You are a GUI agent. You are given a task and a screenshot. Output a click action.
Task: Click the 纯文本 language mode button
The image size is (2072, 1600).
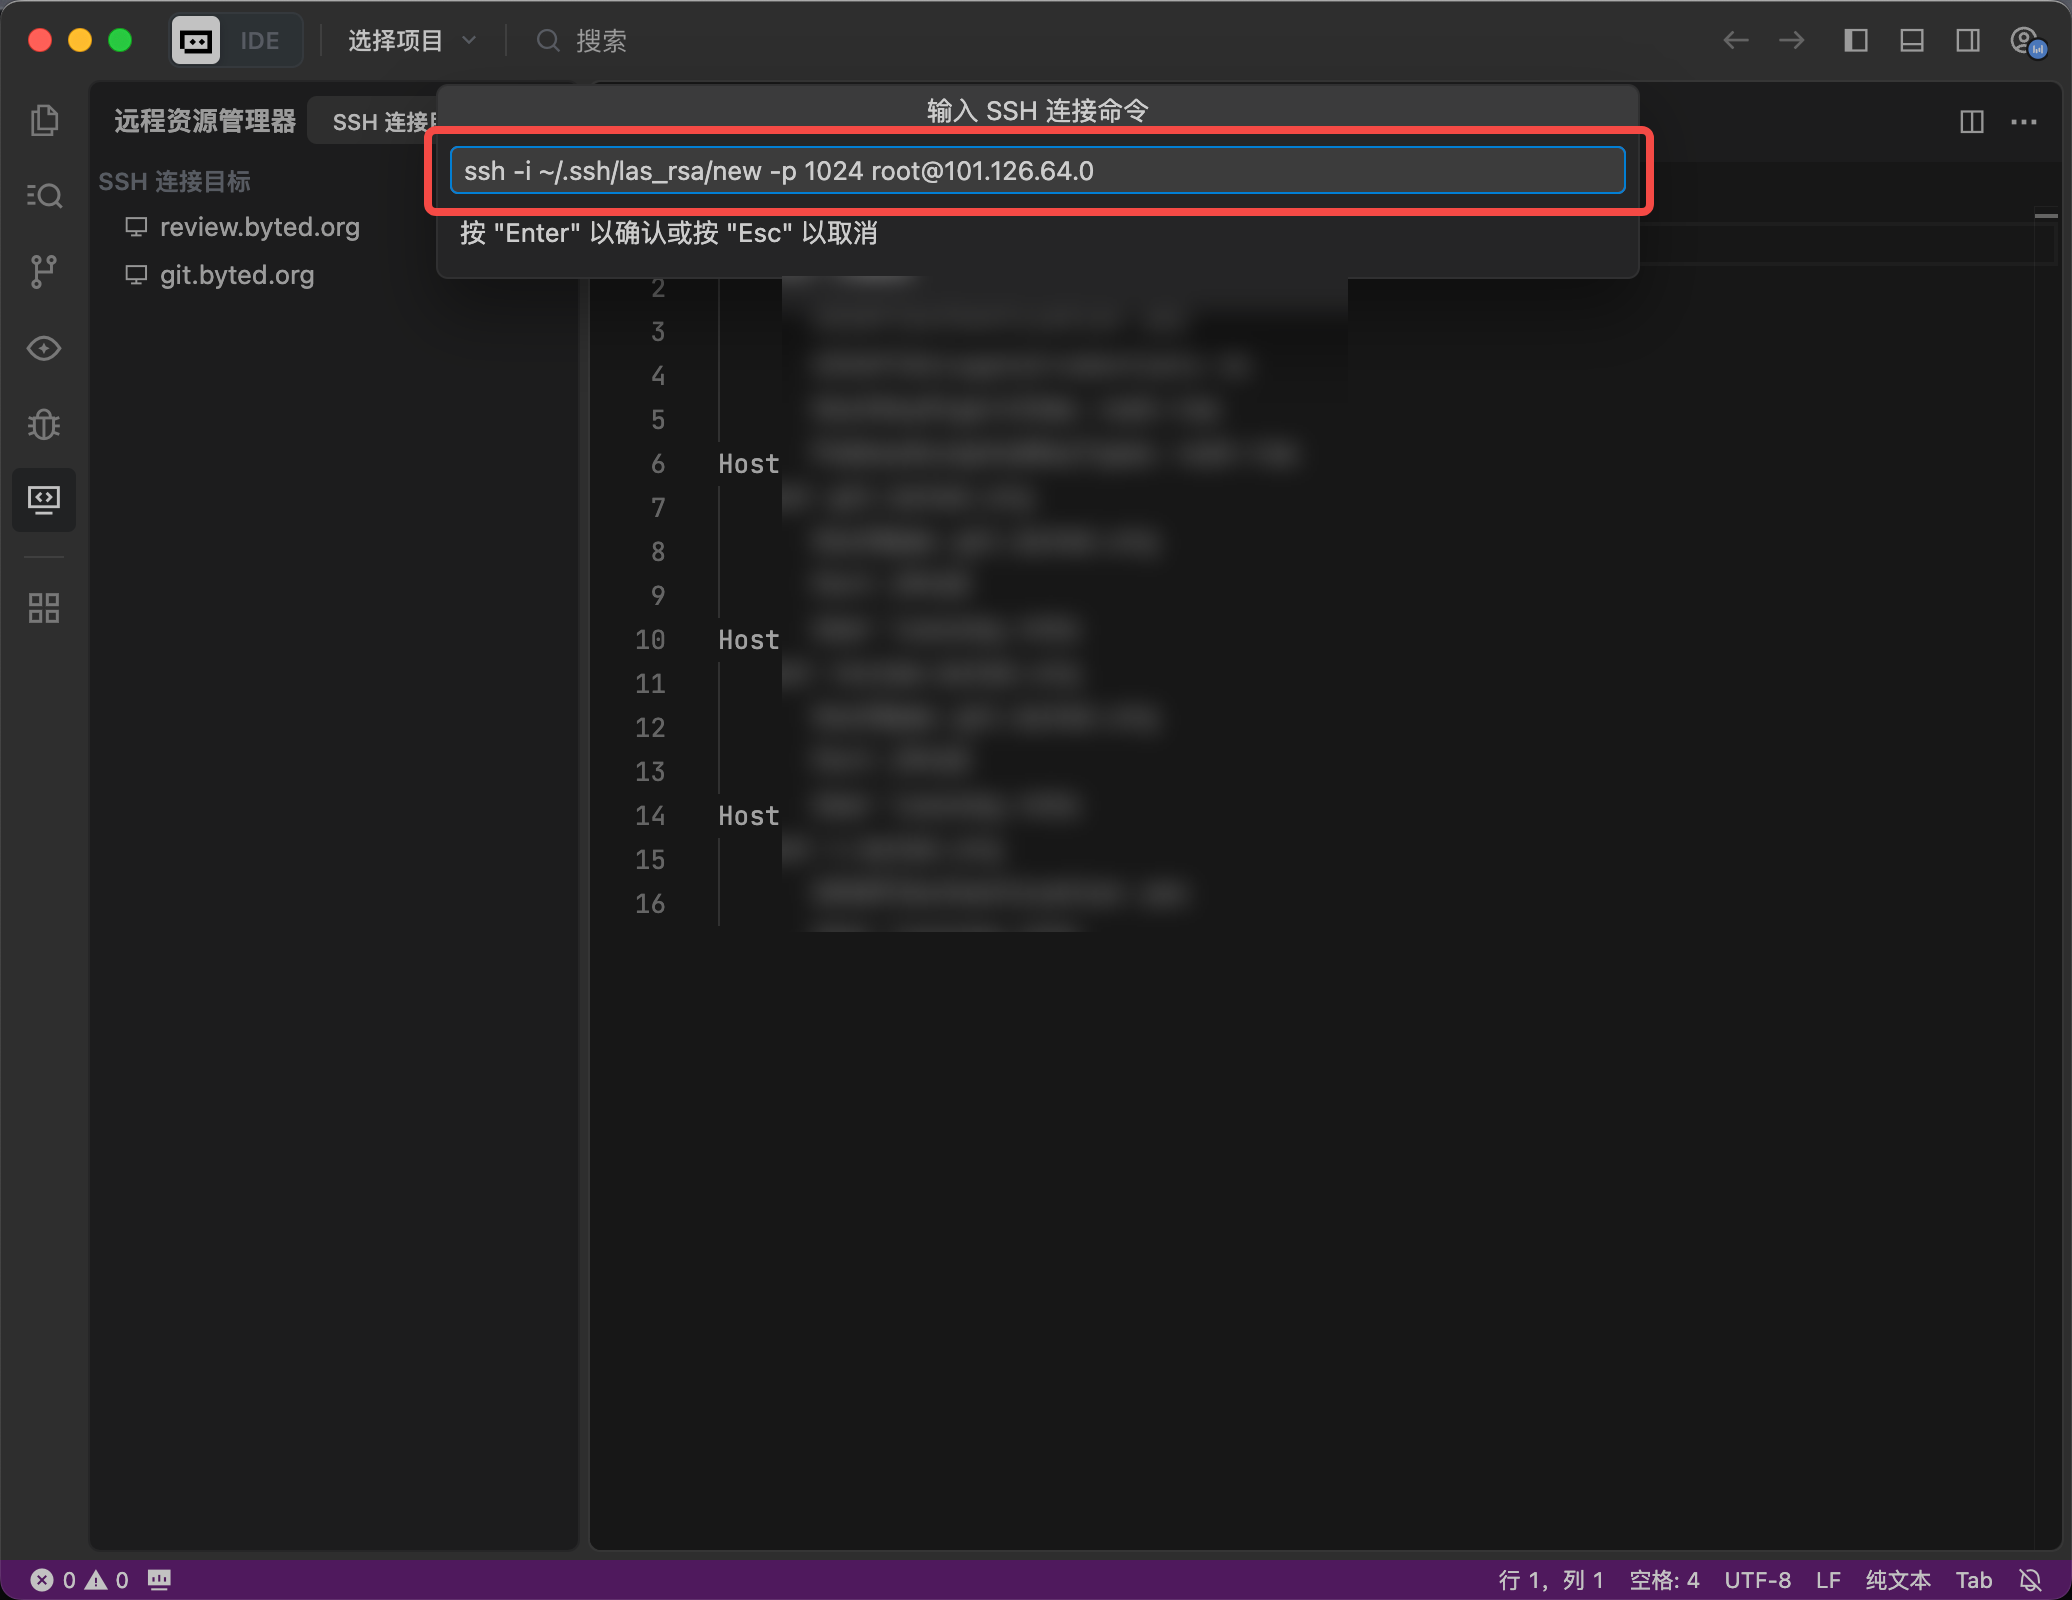pyautogui.click(x=1897, y=1580)
